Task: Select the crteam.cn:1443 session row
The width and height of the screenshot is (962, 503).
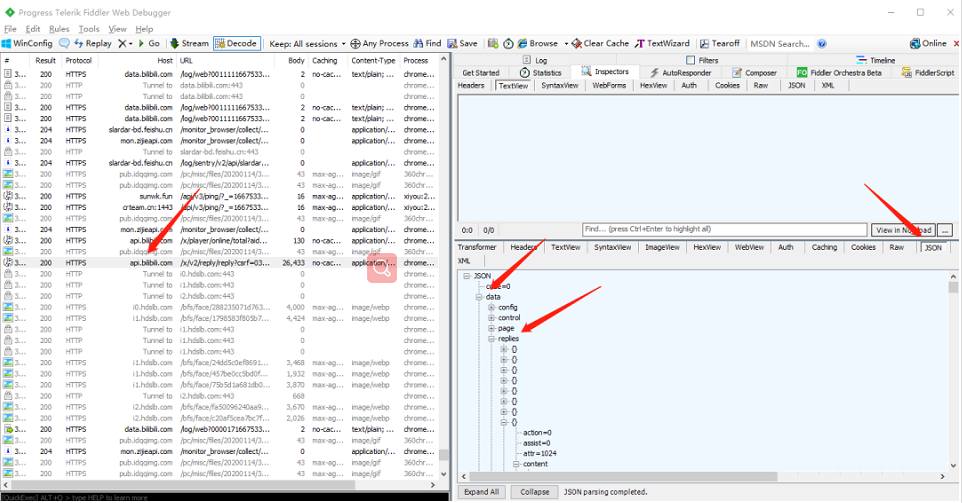Action: pyautogui.click(x=220, y=207)
